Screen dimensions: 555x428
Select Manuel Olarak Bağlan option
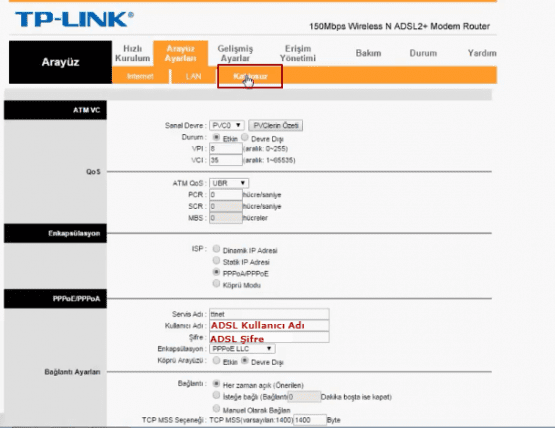click(x=216, y=408)
